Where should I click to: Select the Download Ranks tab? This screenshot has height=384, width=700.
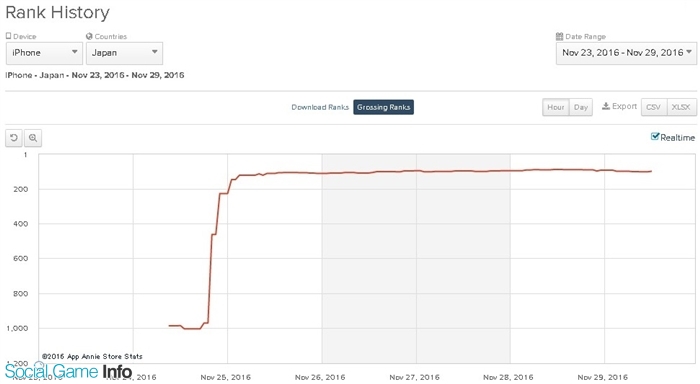[x=320, y=107]
